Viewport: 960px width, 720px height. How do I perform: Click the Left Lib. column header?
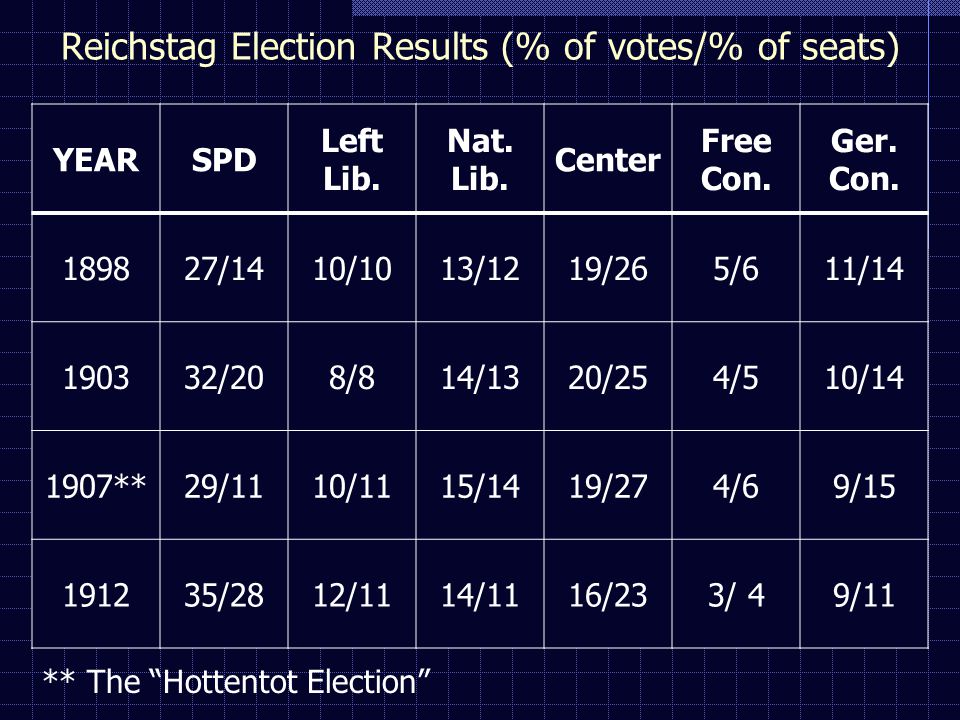point(352,160)
